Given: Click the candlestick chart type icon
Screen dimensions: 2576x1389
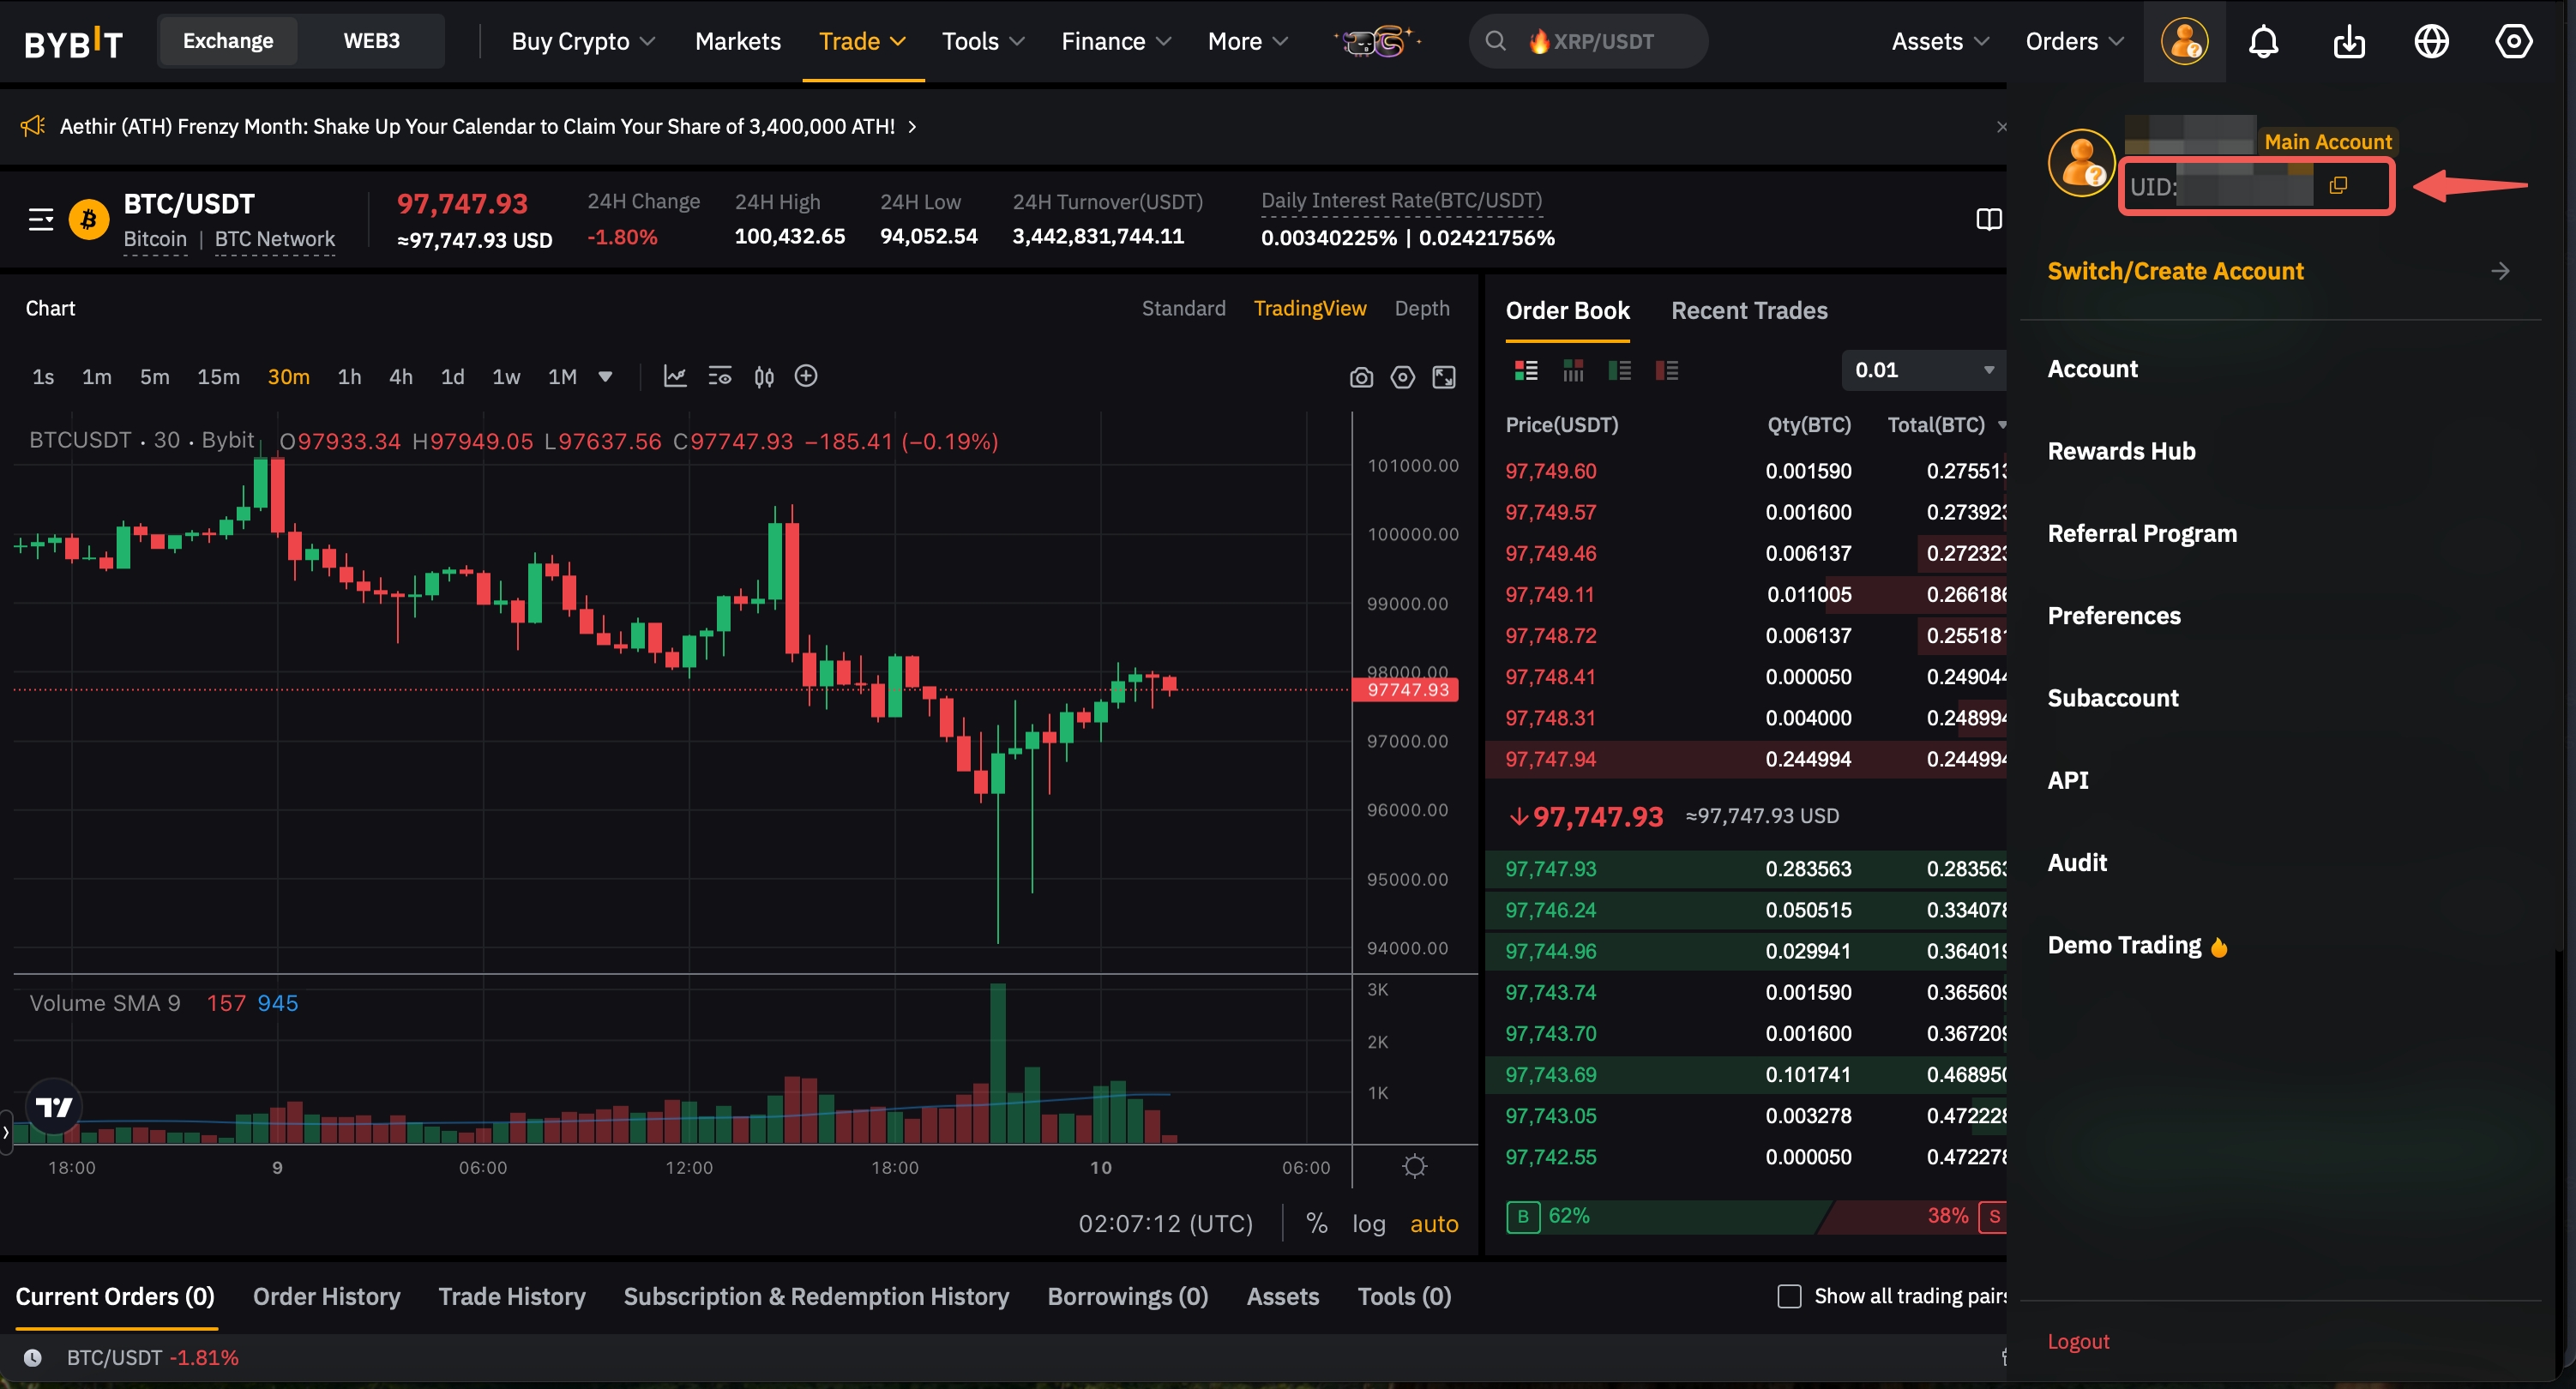Looking at the screenshot, I should click(764, 376).
